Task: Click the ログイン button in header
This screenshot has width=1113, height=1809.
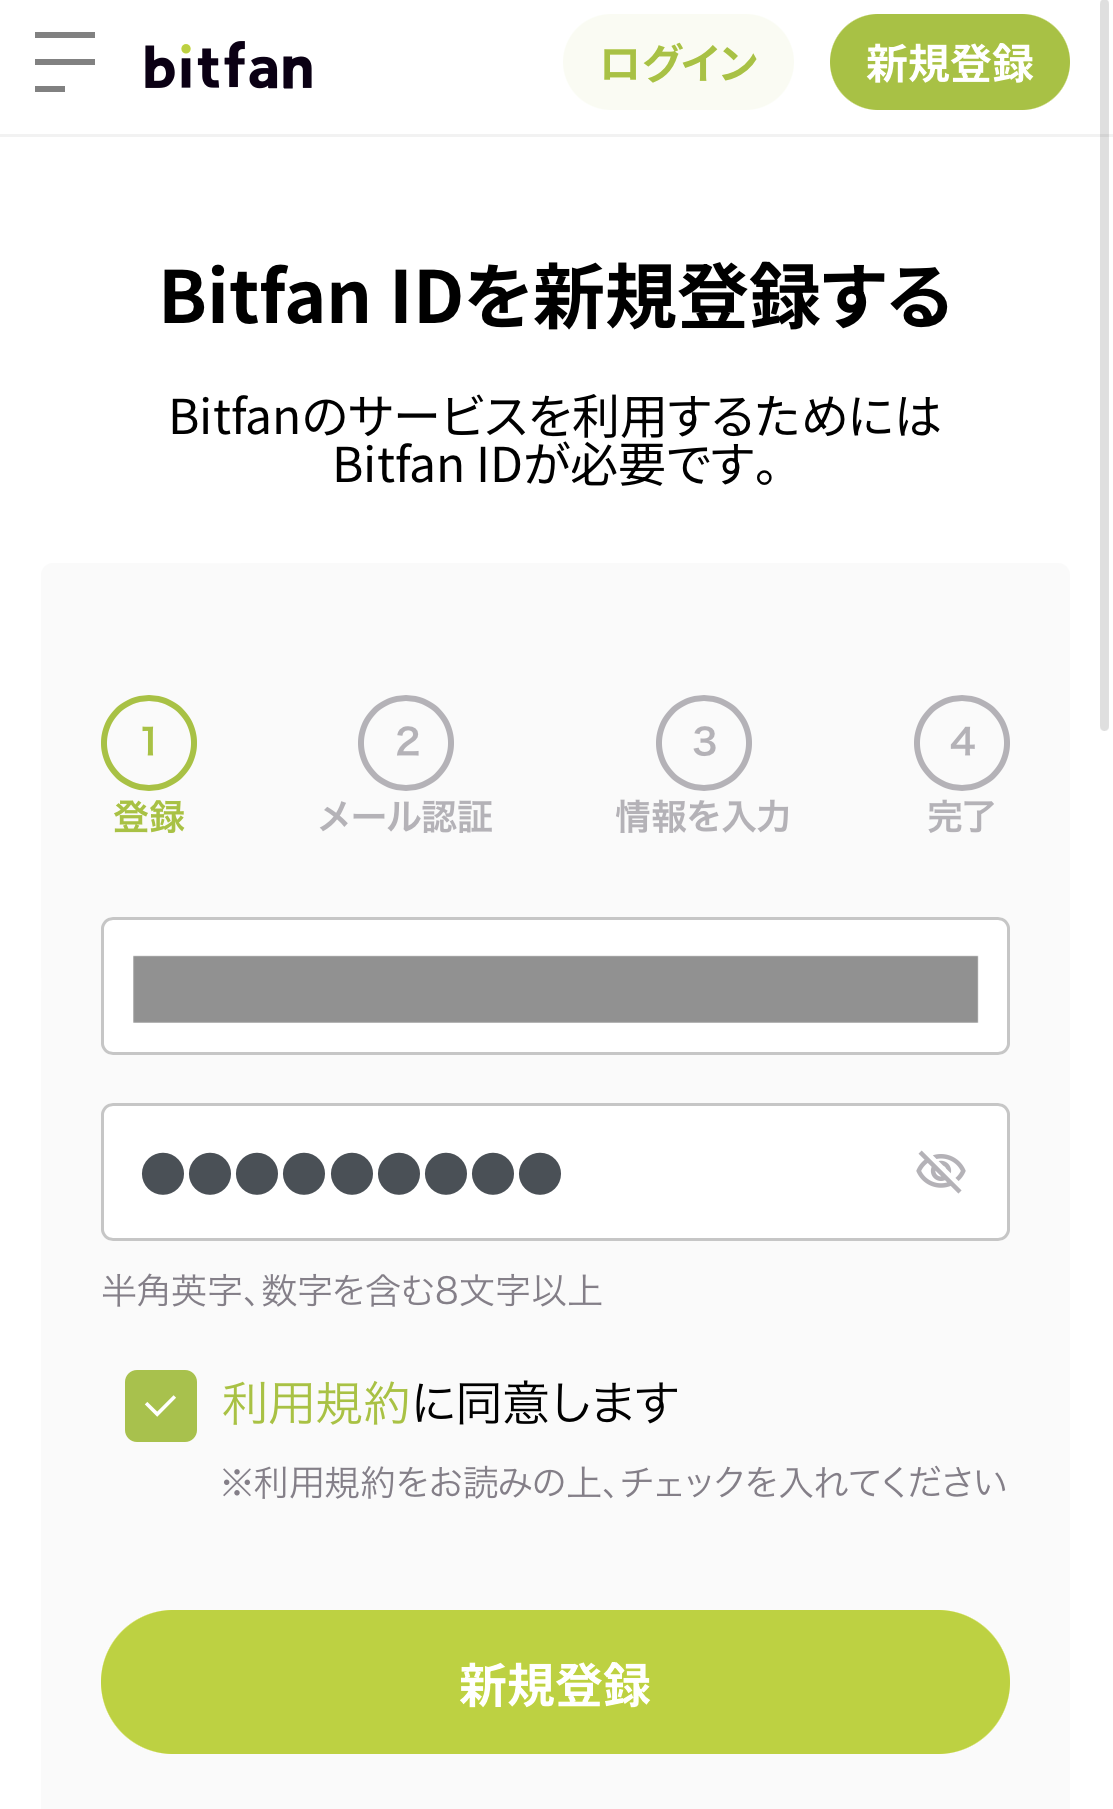Action: click(678, 63)
